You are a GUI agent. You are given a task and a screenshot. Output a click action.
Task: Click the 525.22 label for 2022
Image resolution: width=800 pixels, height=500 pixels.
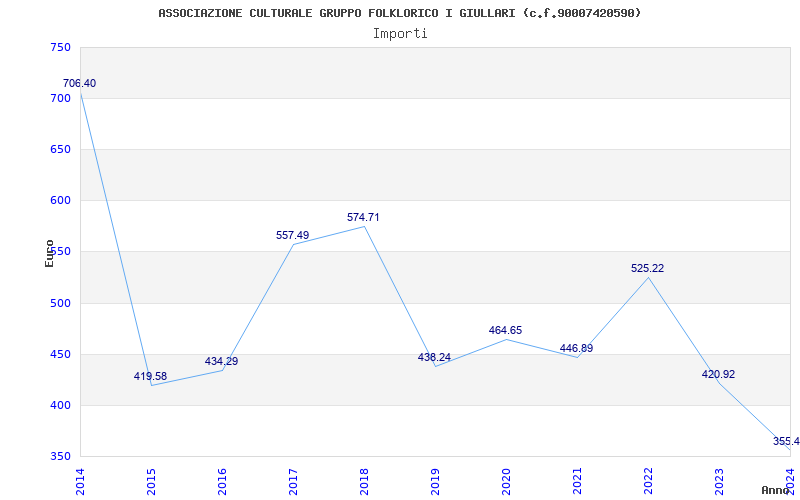tap(647, 268)
